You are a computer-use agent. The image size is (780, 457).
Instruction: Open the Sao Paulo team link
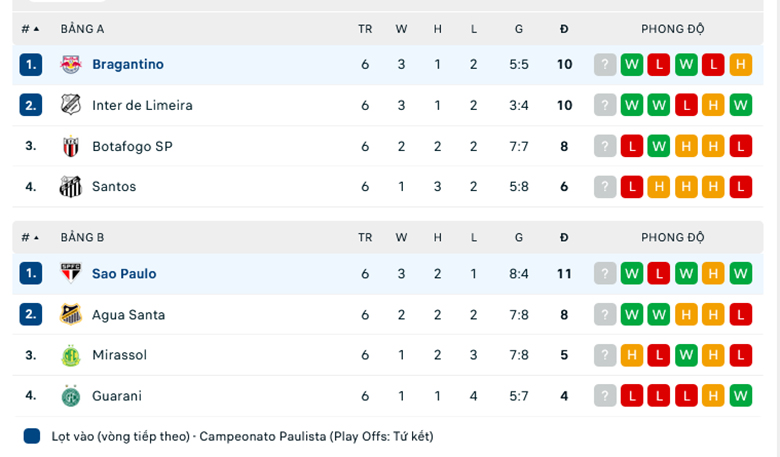[x=124, y=273]
